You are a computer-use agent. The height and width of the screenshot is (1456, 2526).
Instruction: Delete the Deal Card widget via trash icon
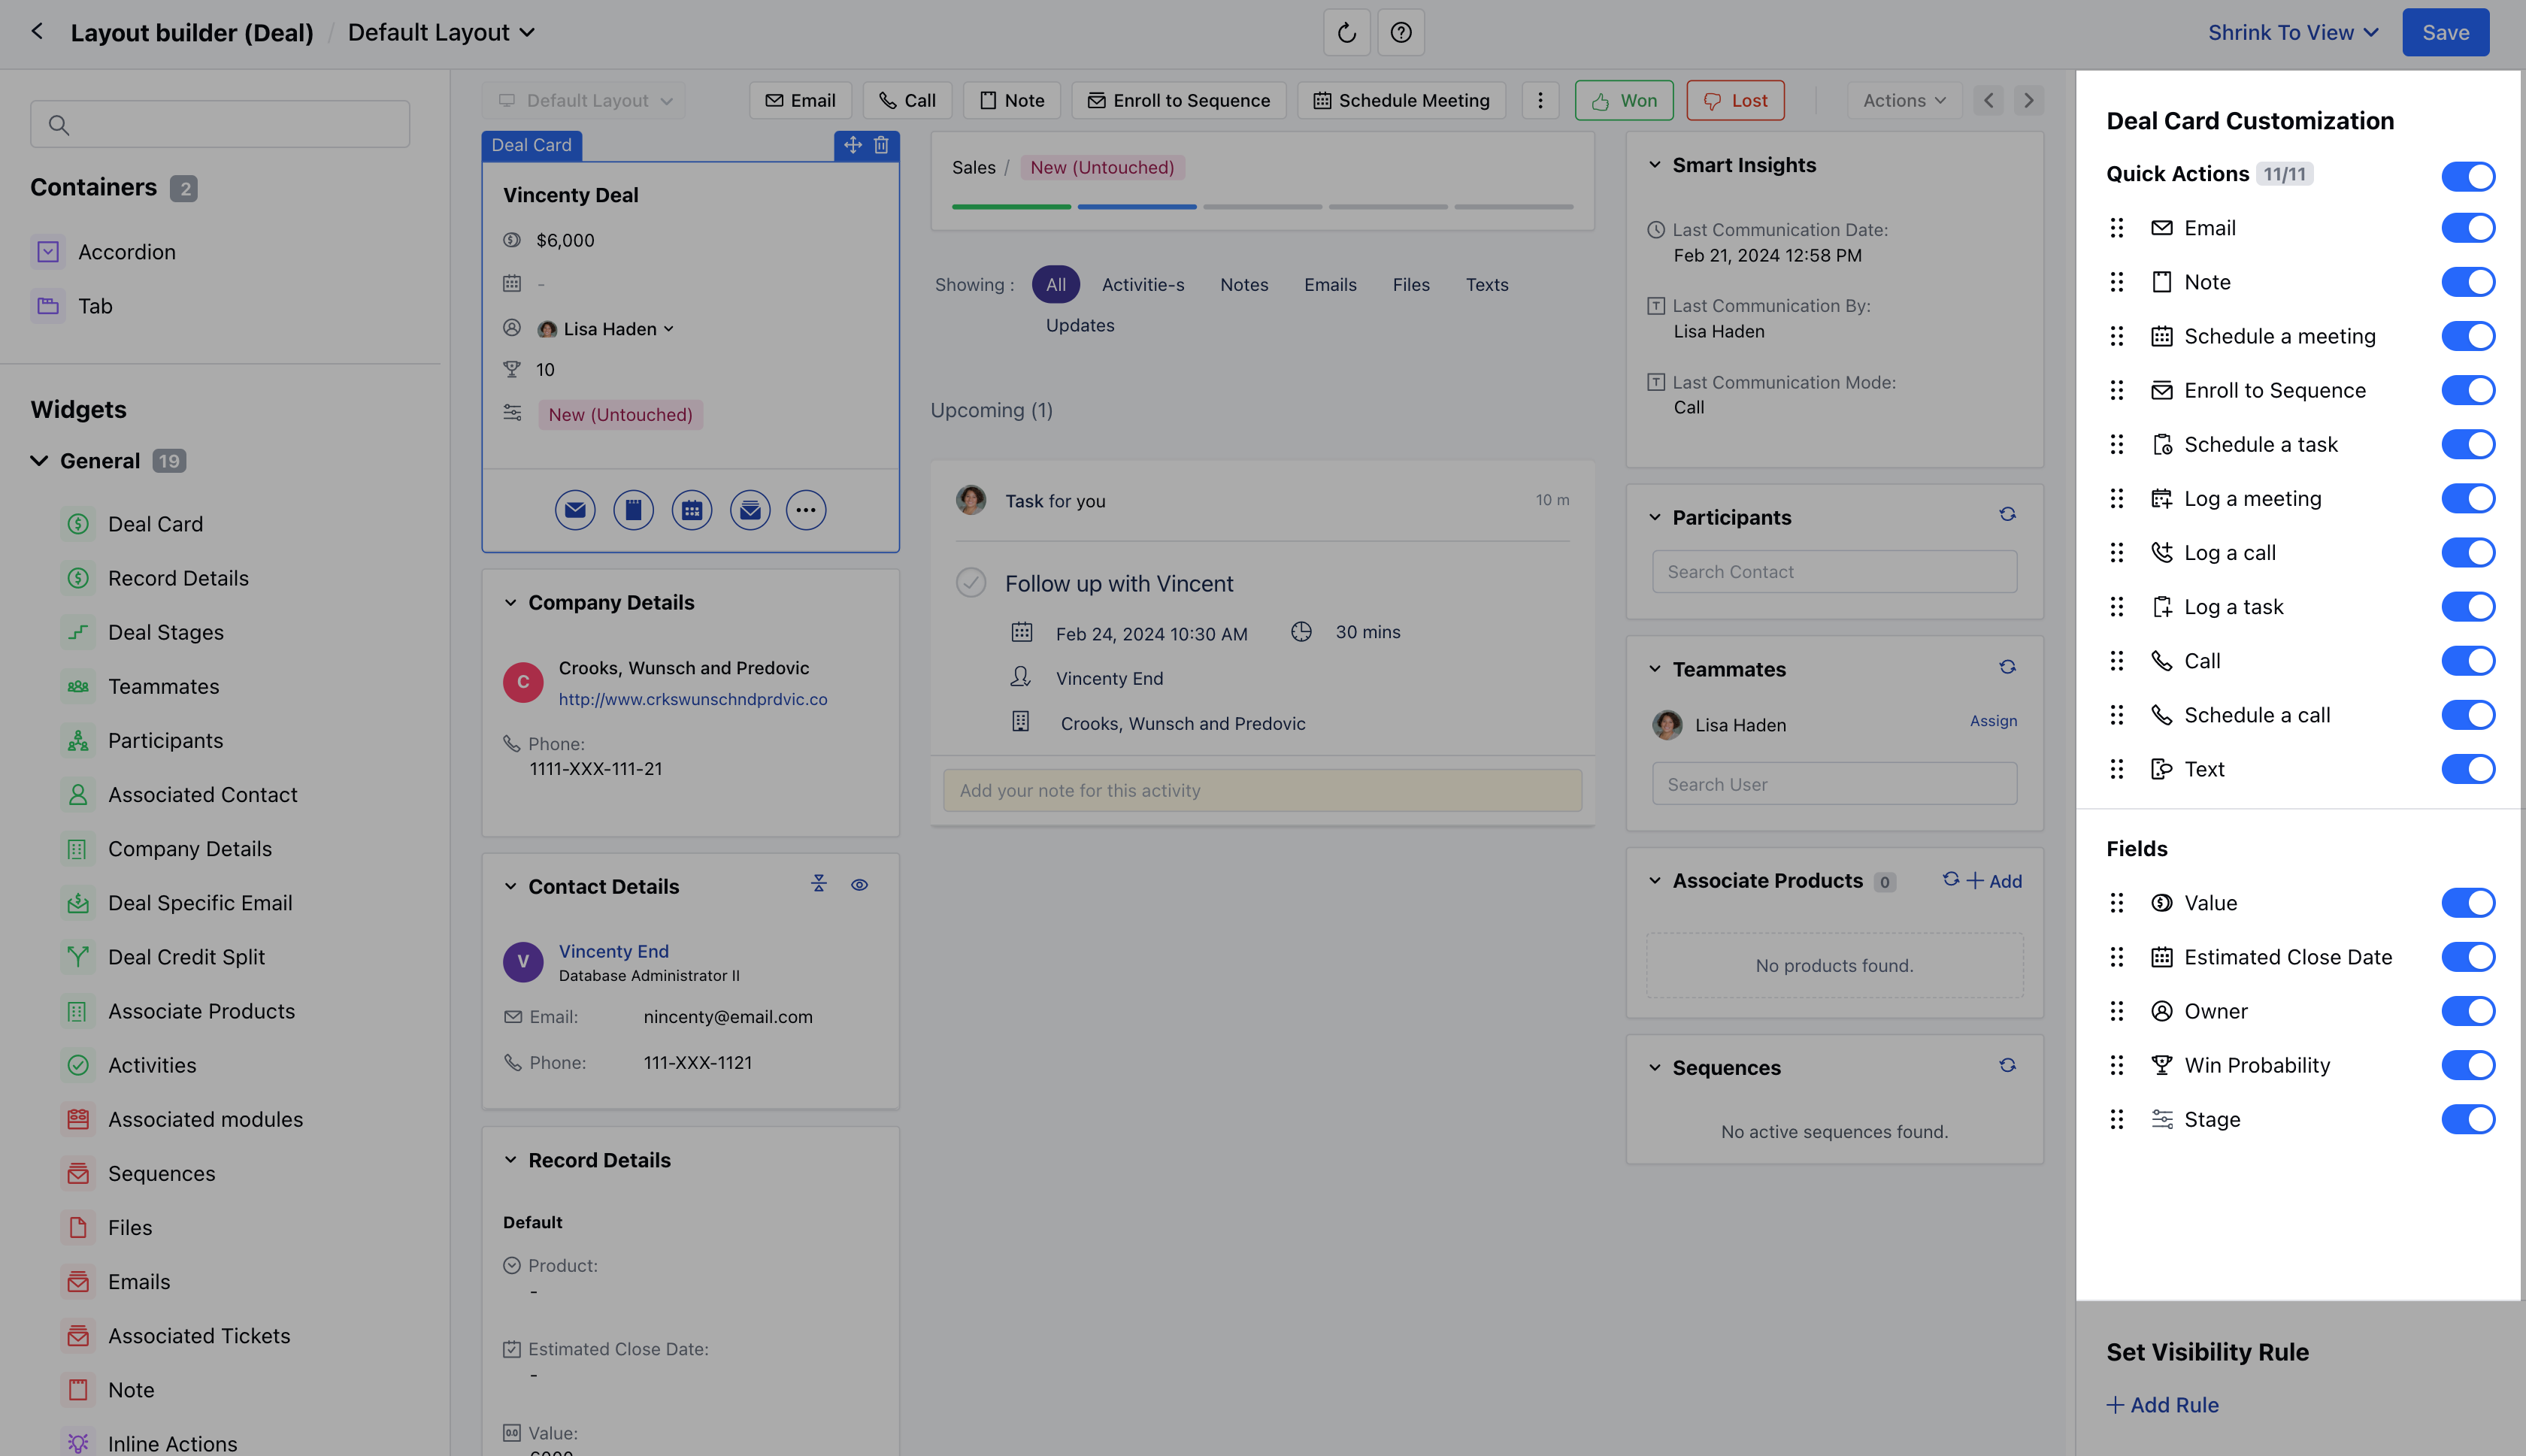click(881, 145)
